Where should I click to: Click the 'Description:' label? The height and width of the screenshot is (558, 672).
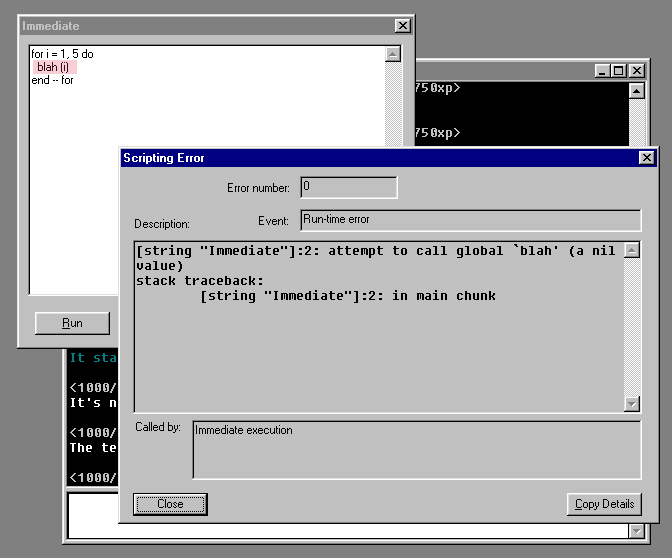pos(162,224)
